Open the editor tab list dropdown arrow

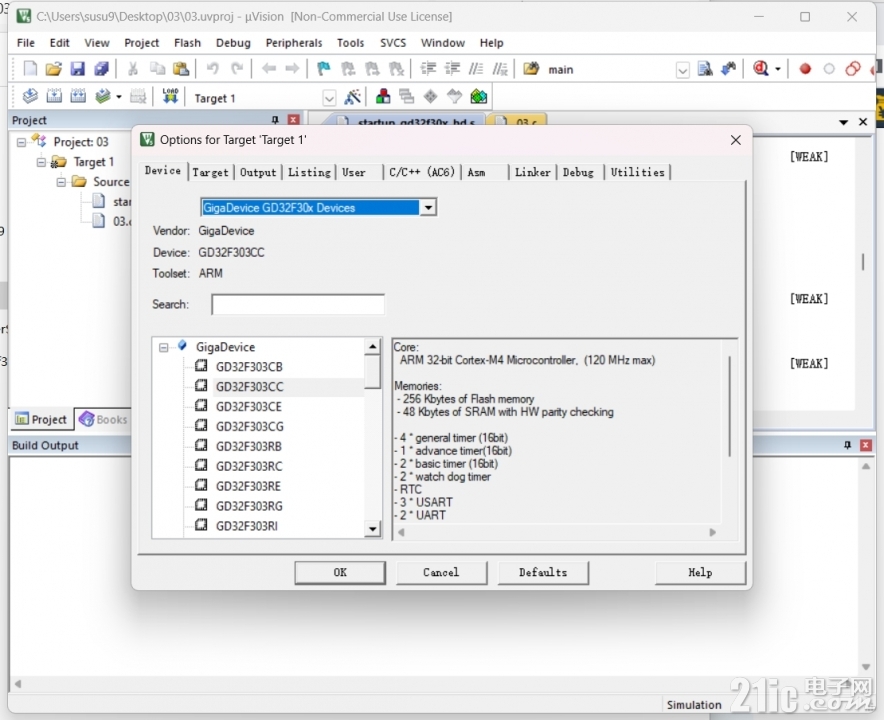pos(843,122)
